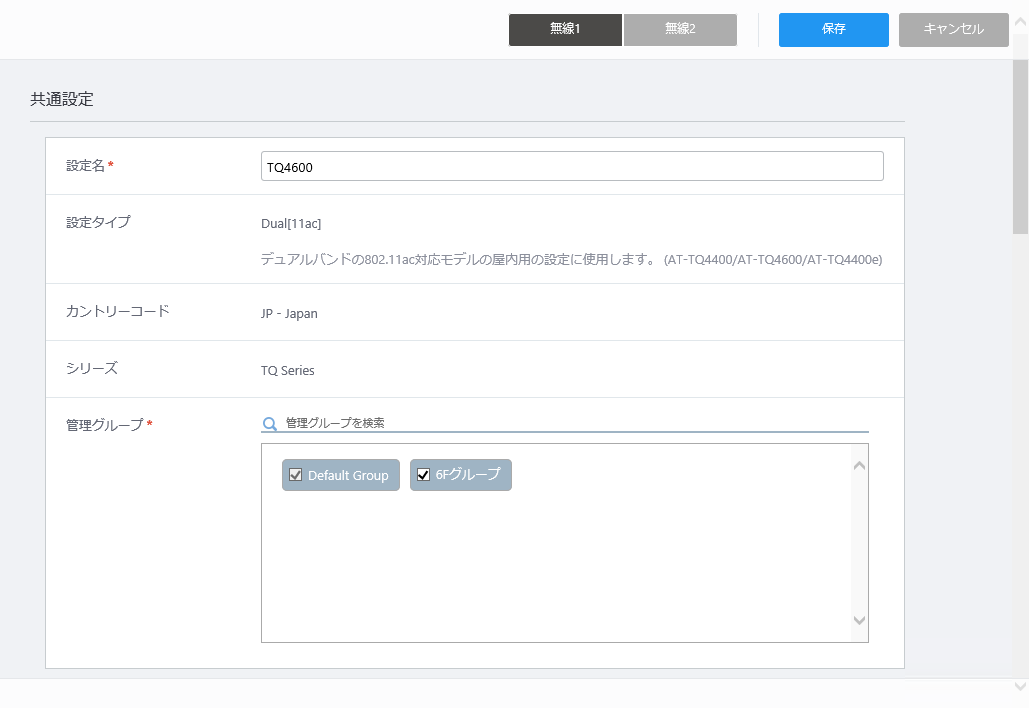Click the magnifier icon for group search
1029x708 pixels.
269,424
